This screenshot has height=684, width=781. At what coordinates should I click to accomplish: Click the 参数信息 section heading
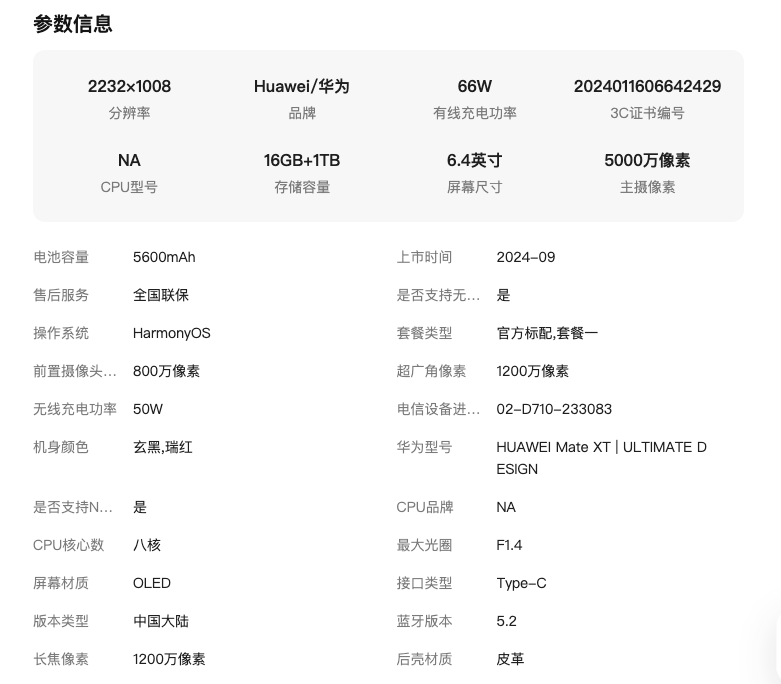pos(73,24)
